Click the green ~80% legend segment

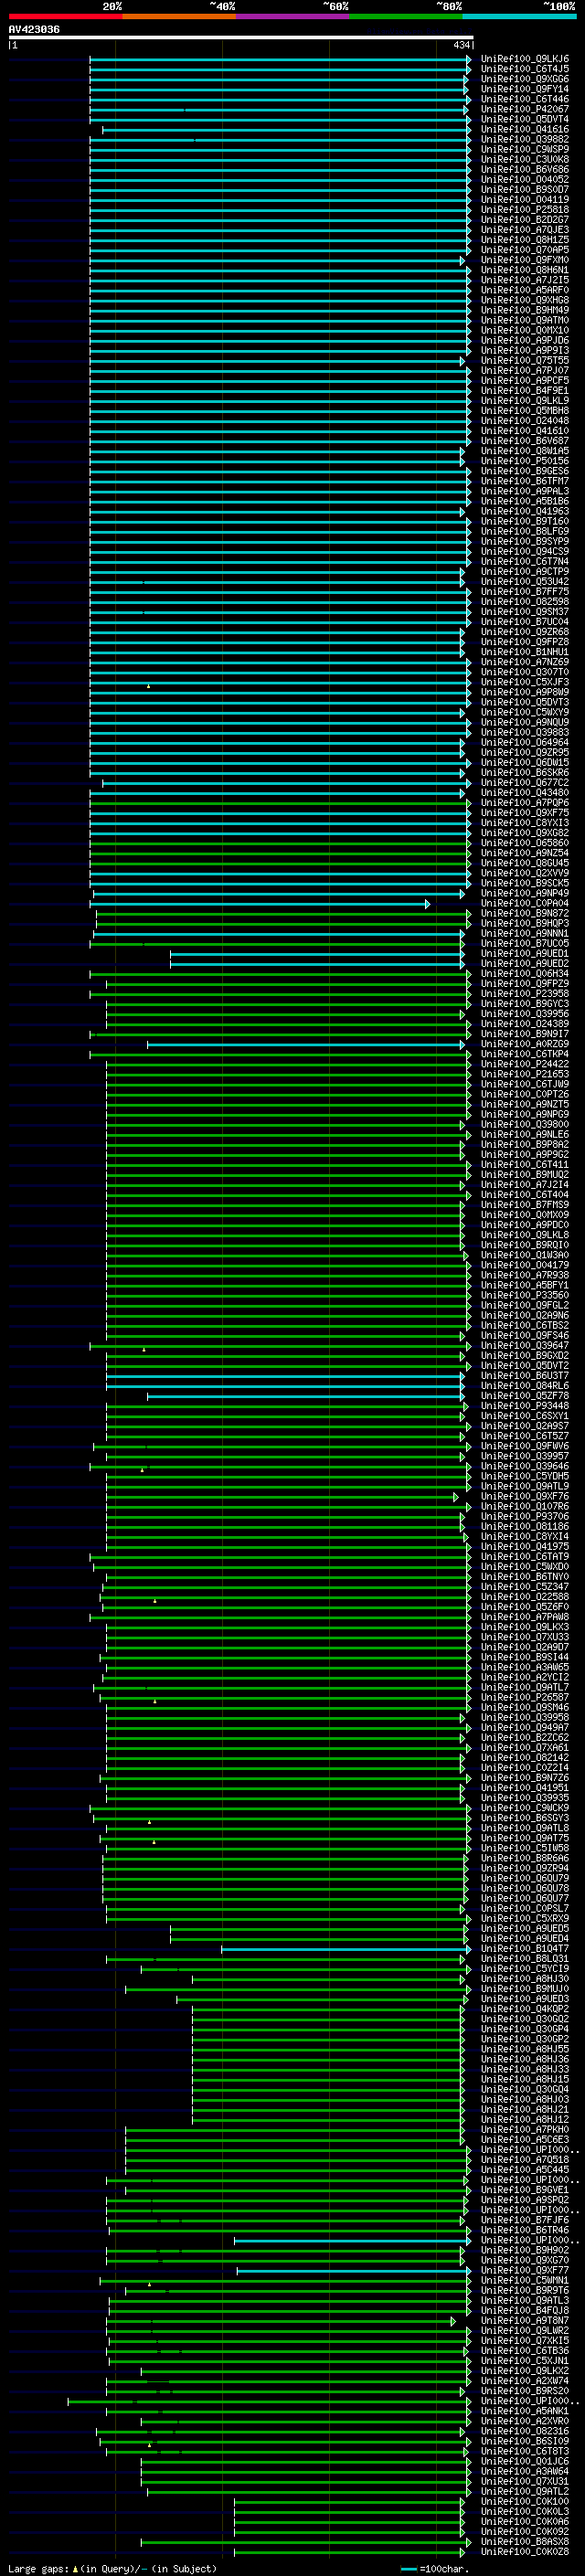click(406, 16)
